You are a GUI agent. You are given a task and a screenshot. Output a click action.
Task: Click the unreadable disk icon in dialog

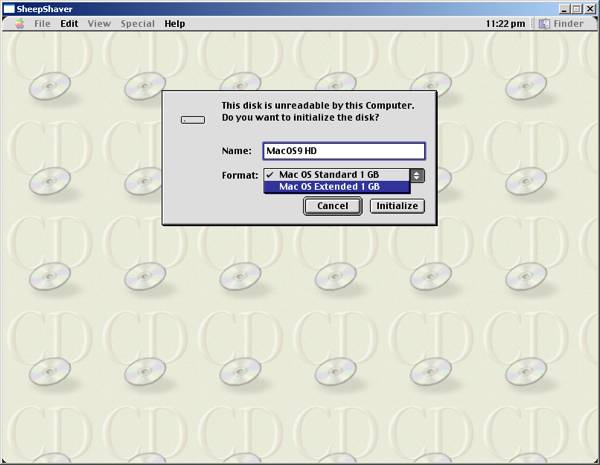pyautogui.click(x=192, y=120)
